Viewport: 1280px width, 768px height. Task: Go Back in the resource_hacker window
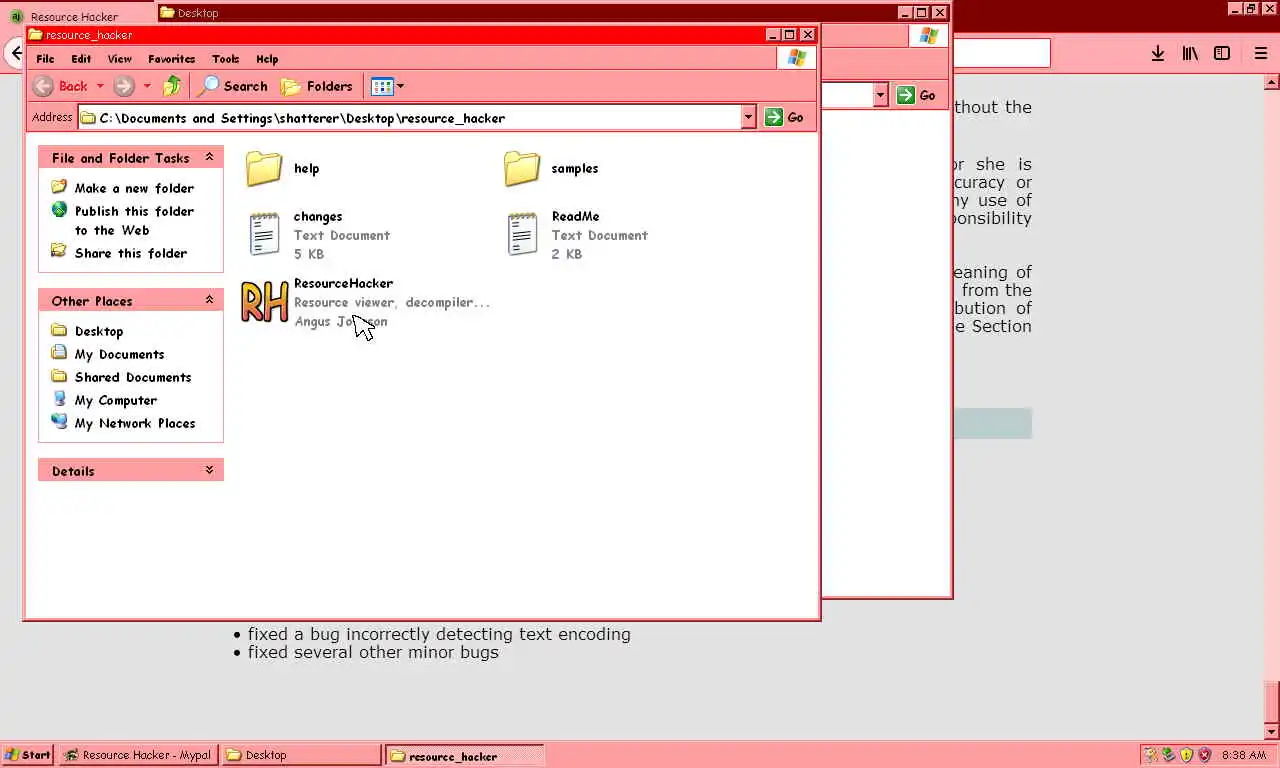pos(61,86)
